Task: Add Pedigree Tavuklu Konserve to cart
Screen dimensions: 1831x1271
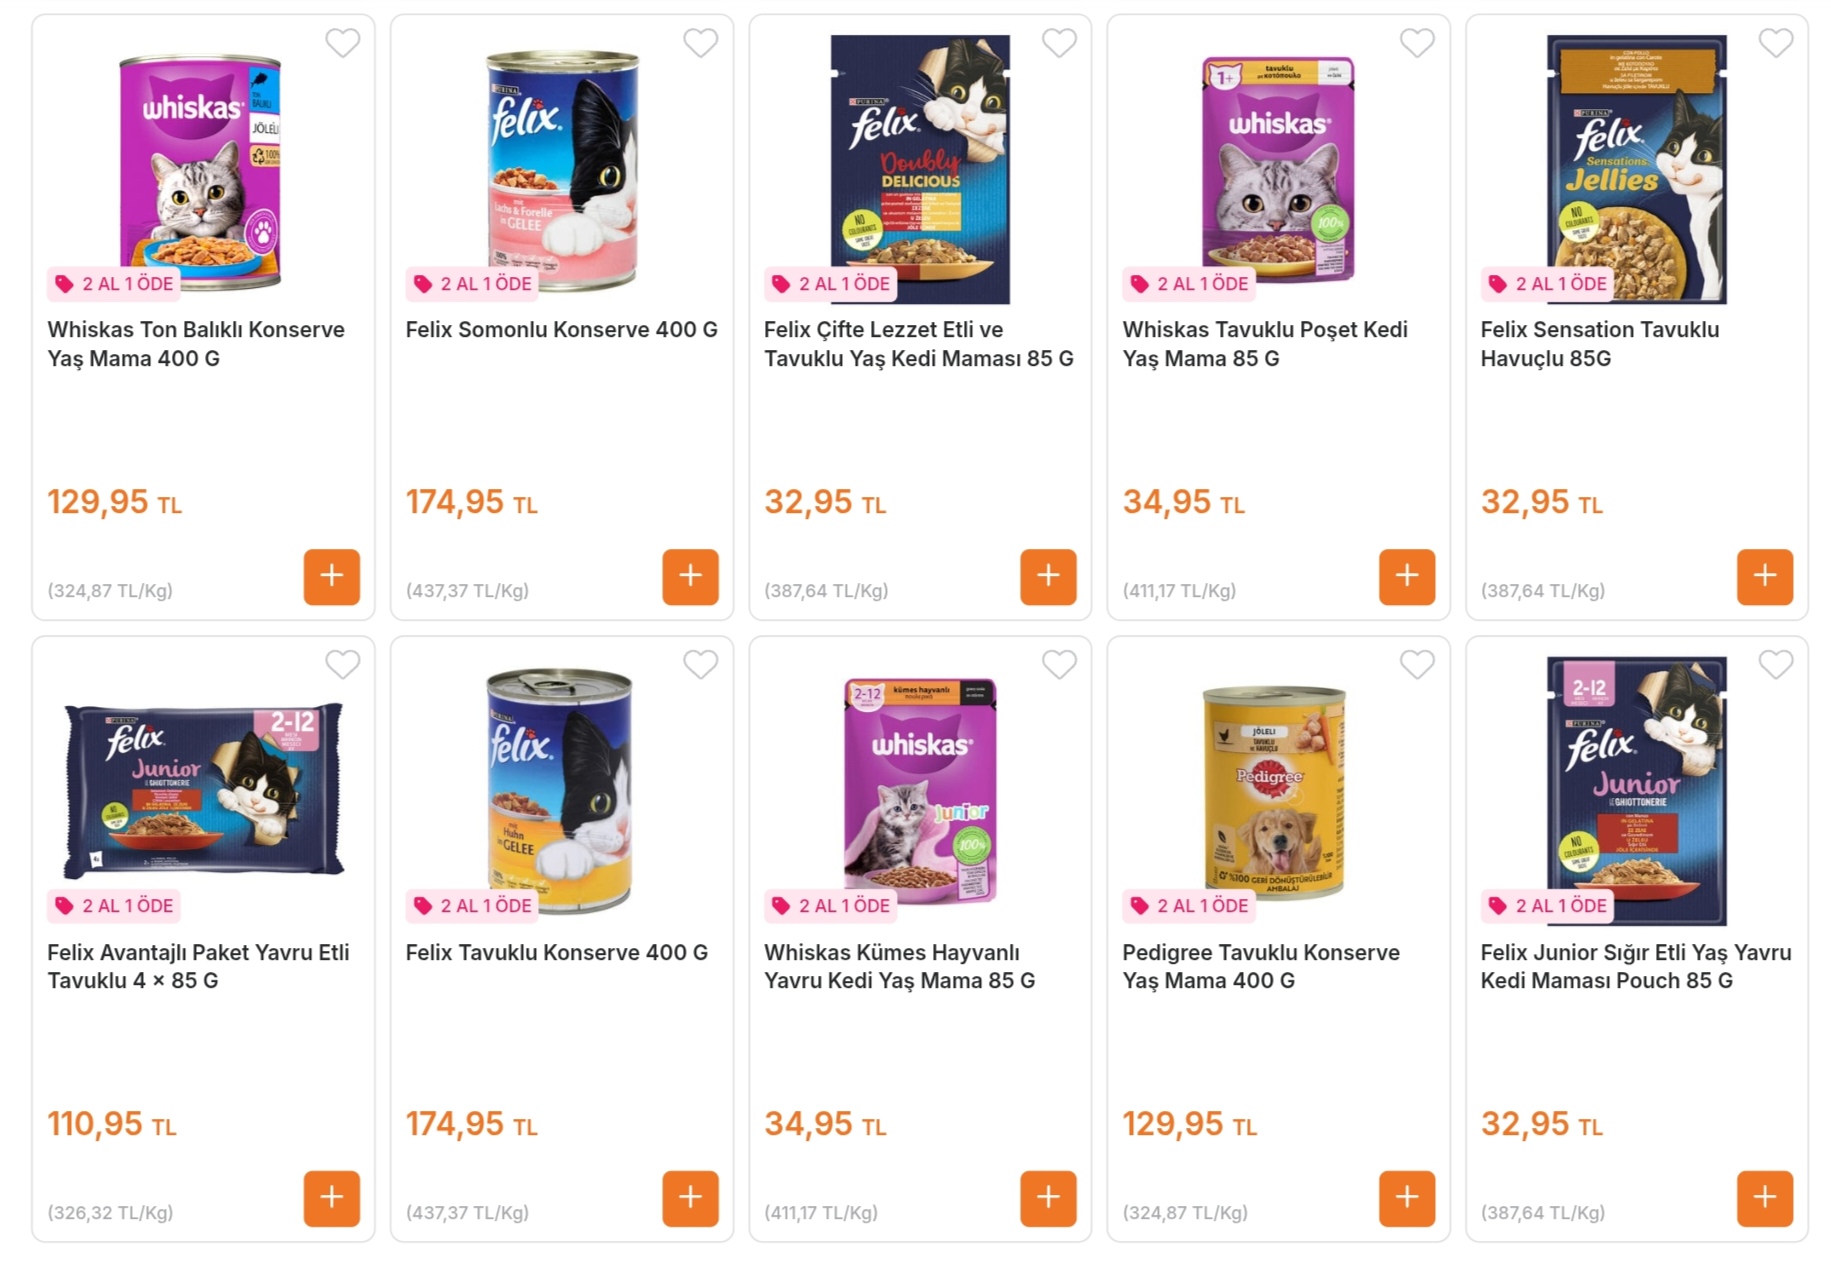Action: 1406,1198
